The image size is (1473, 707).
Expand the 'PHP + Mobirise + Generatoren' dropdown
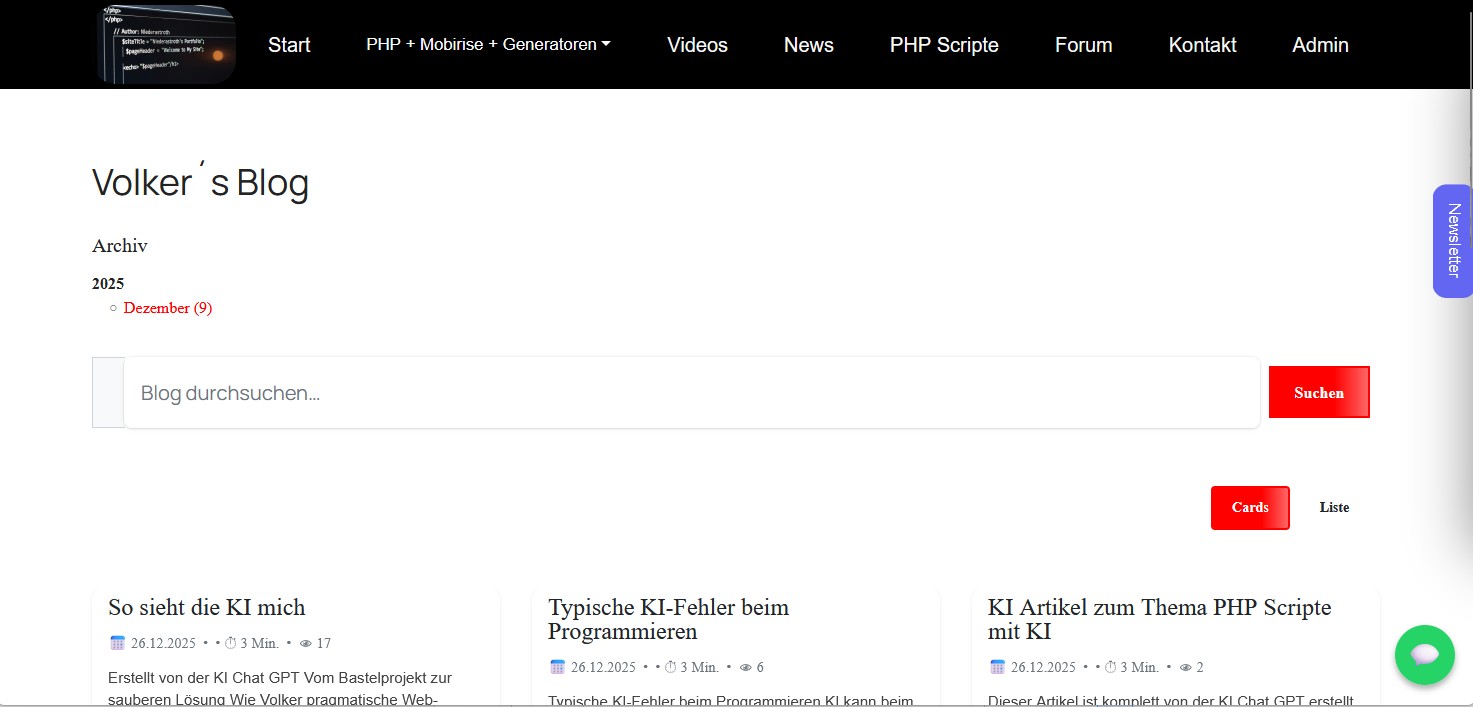488,44
